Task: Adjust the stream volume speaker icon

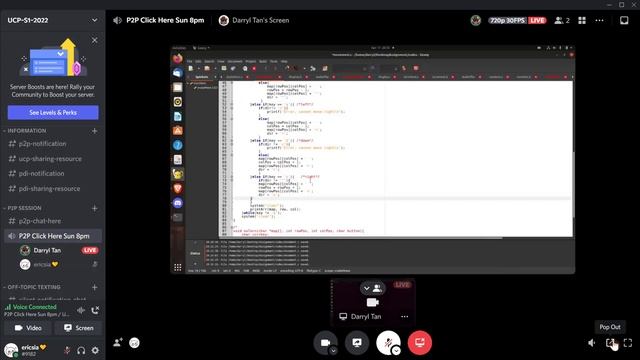Action: (x=592, y=343)
